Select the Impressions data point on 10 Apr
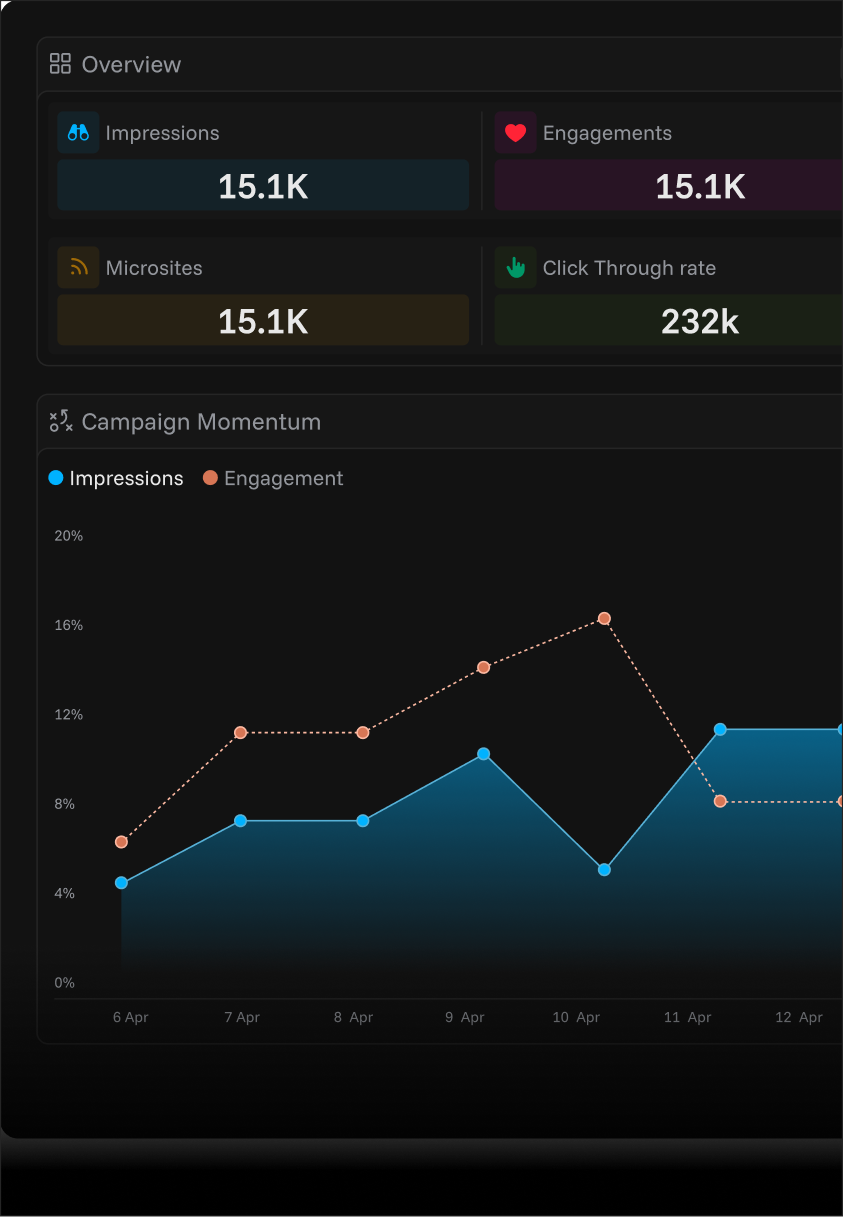The image size is (843, 1217). coord(604,870)
